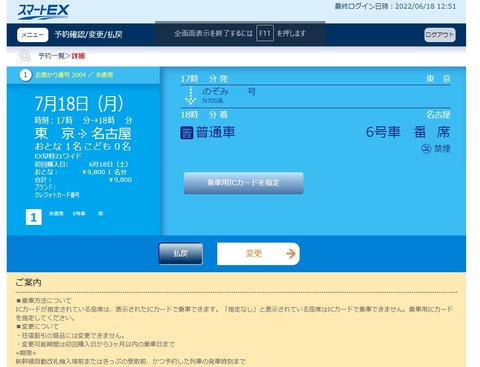Click the スマートEX logo

coord(43,12)
